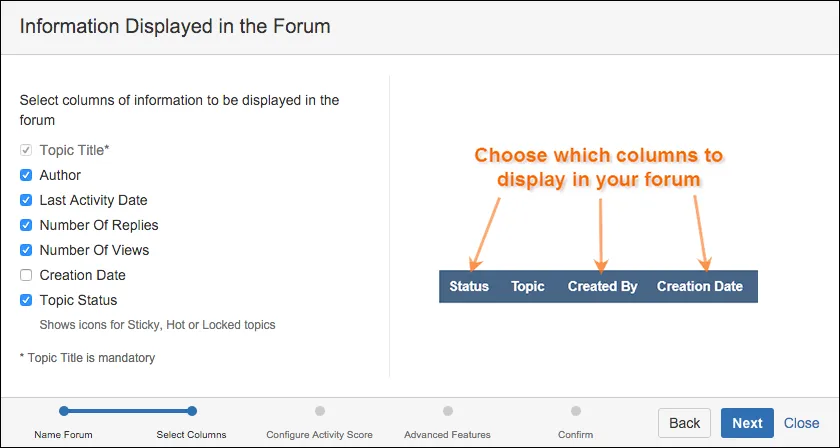
Task: Toggle the Last Activity Date checkbox
Action: point(26,200)
